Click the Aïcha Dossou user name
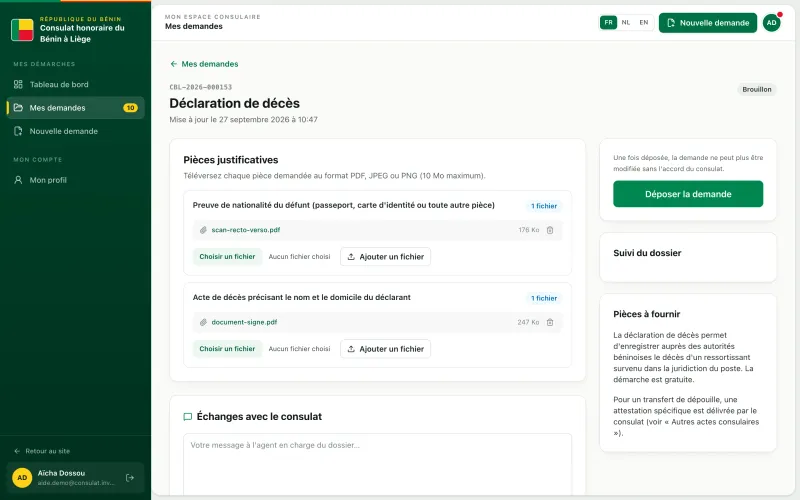This screenshot has height=500, width=800. (61, 473)
